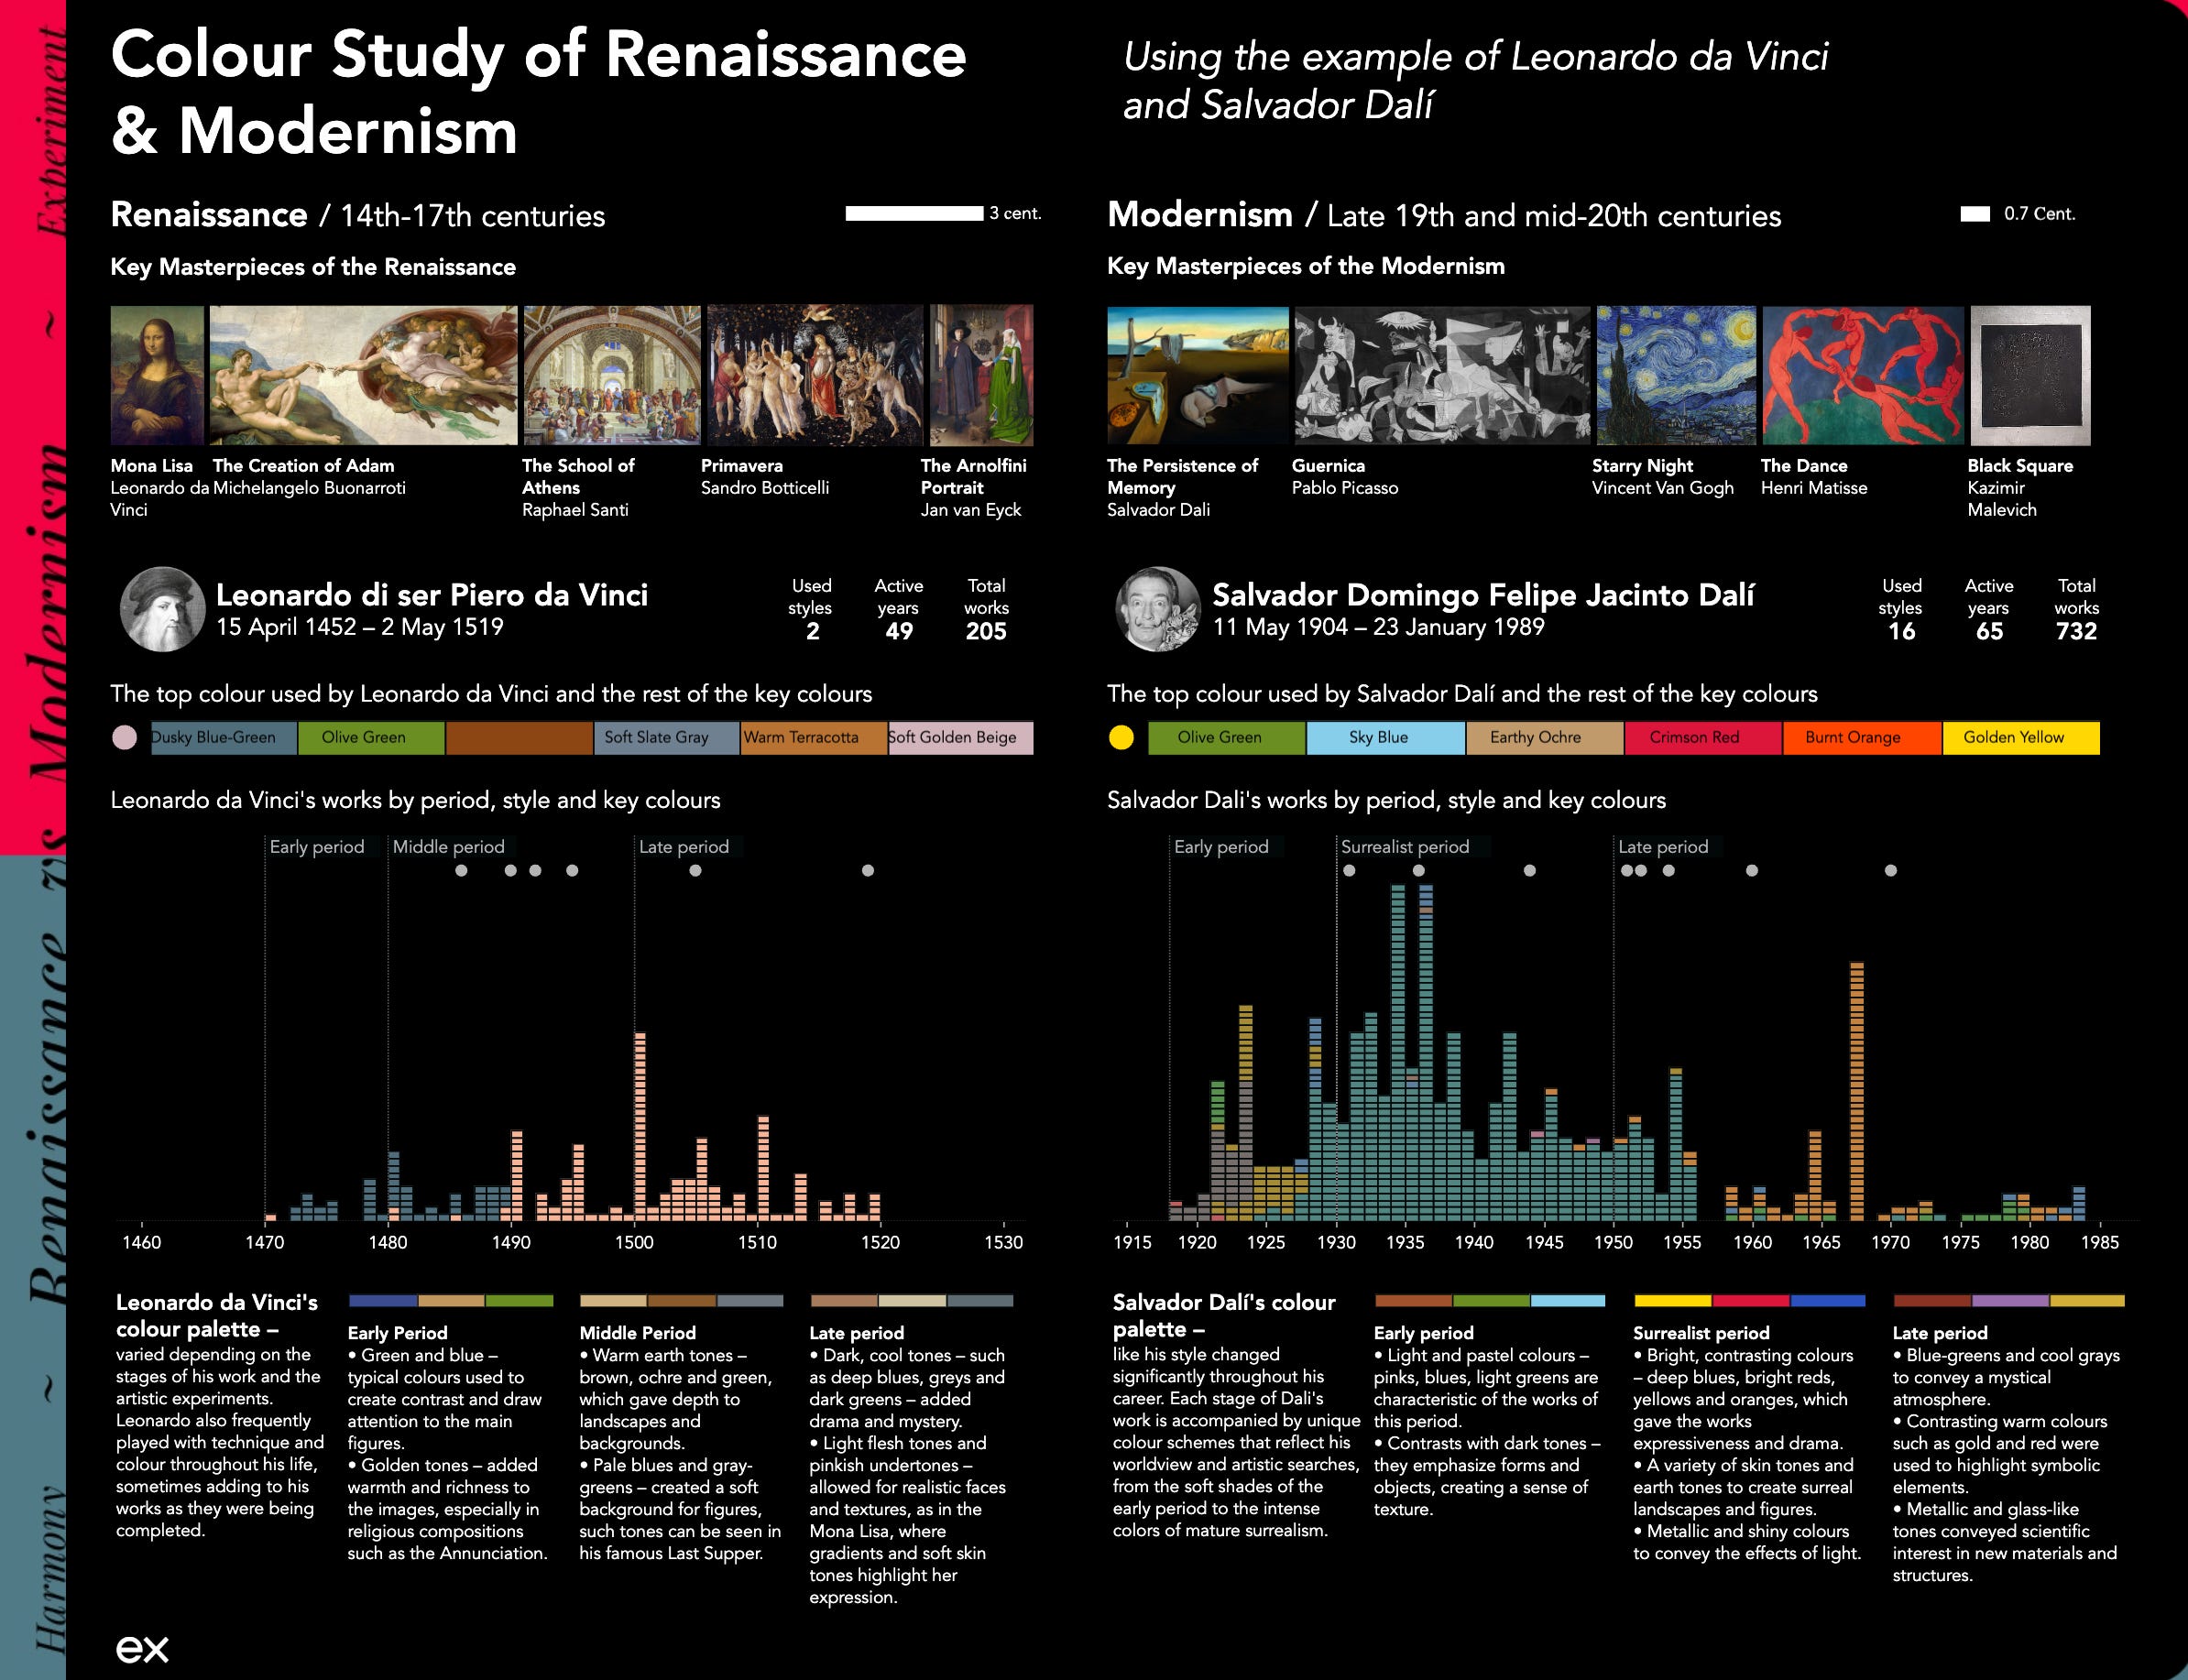Click Salvador Dalí's portrait avatar
Screen dimensions: 2188x1680
point(1157,609)
